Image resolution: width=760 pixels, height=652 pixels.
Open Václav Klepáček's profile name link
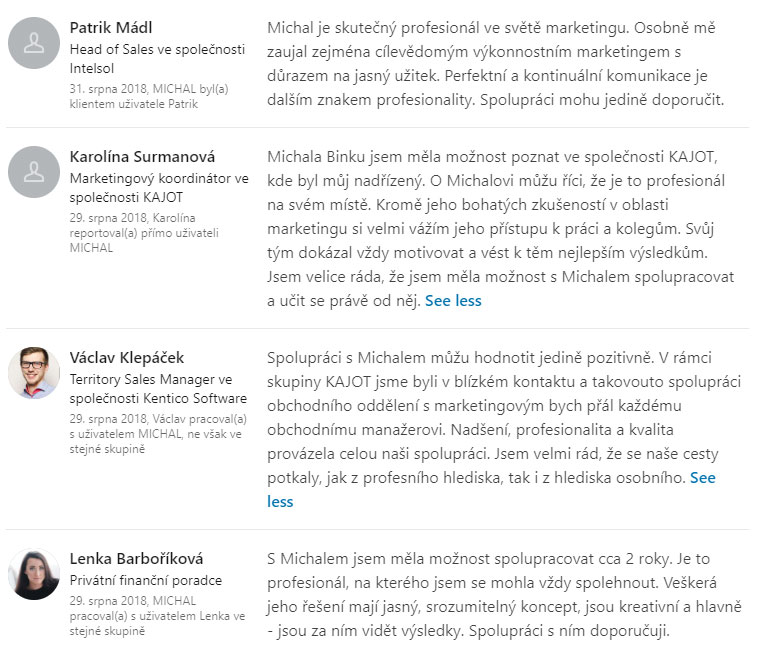point(127,358)
